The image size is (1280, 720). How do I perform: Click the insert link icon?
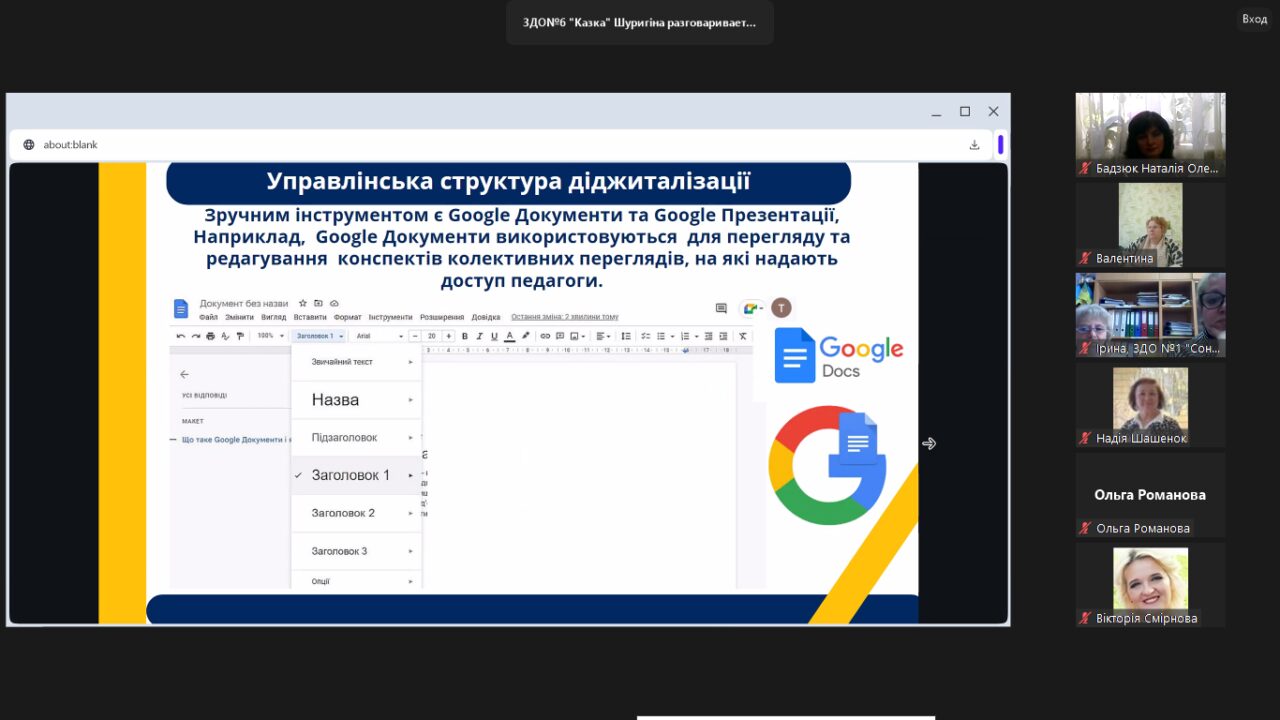click(x=545, y=336)
